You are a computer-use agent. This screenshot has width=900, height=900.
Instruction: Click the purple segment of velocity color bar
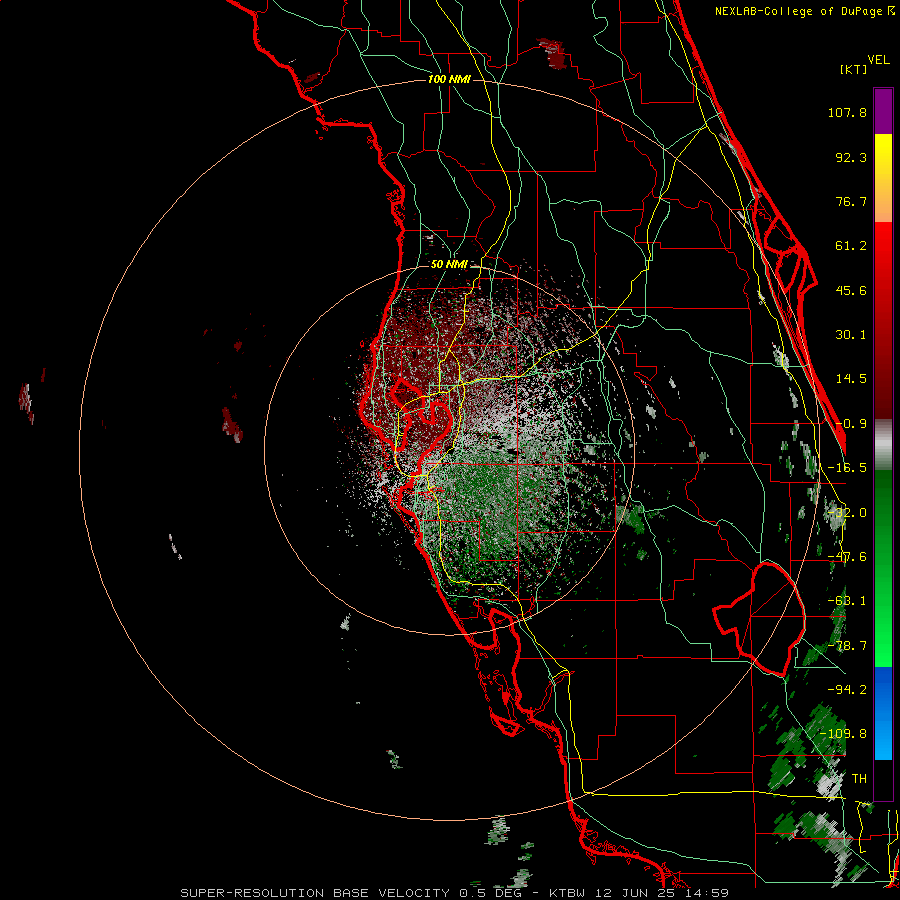pos(883,111)
